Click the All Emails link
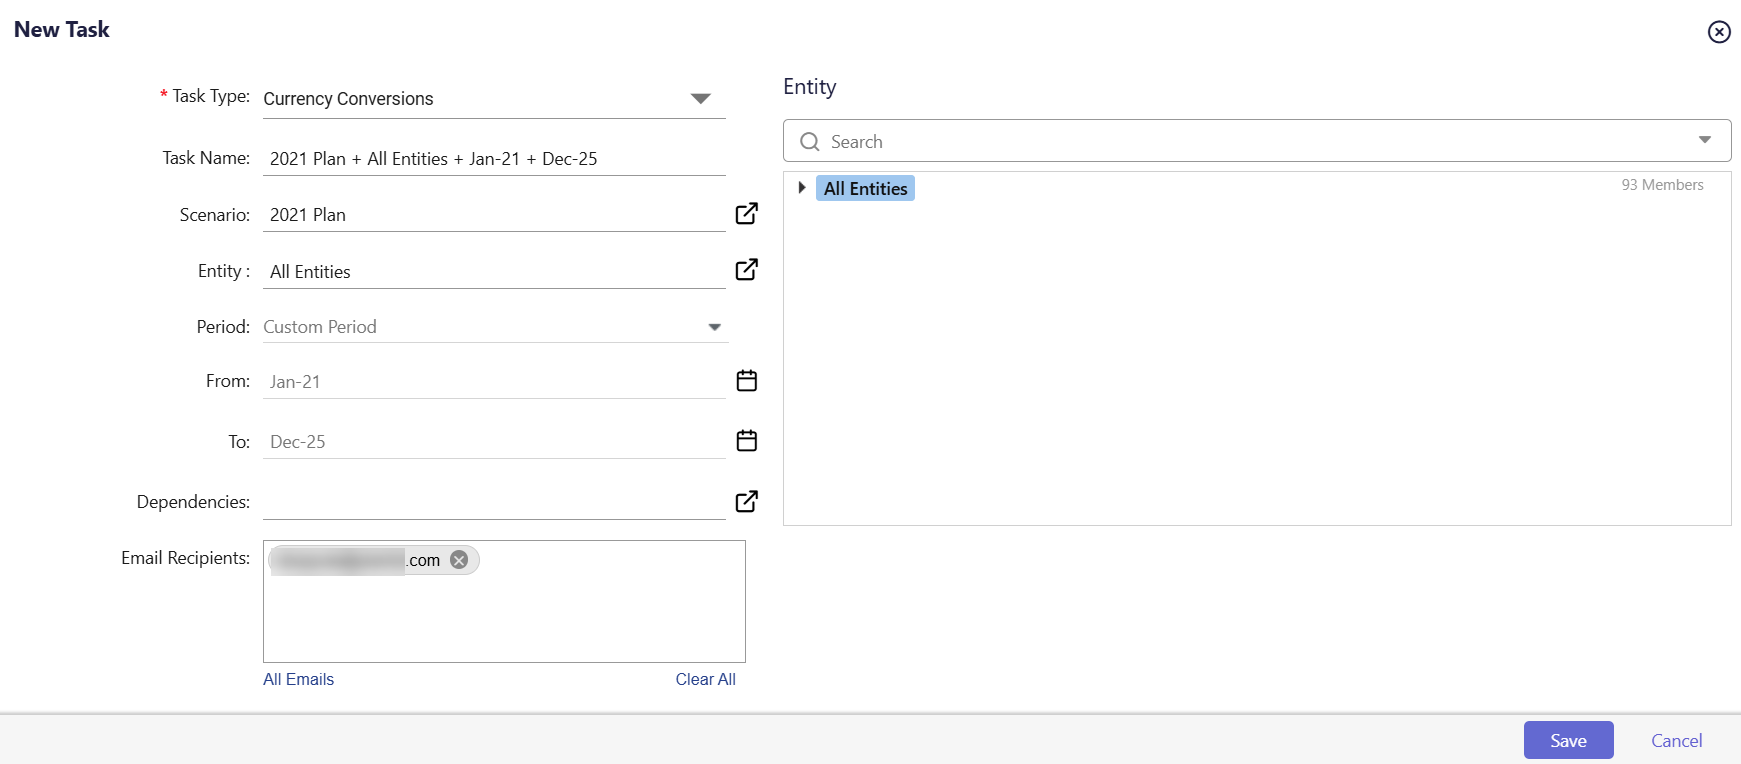The width and height of the screenshot is (1741, 764). pyautogui.click(x=298, y=679)
